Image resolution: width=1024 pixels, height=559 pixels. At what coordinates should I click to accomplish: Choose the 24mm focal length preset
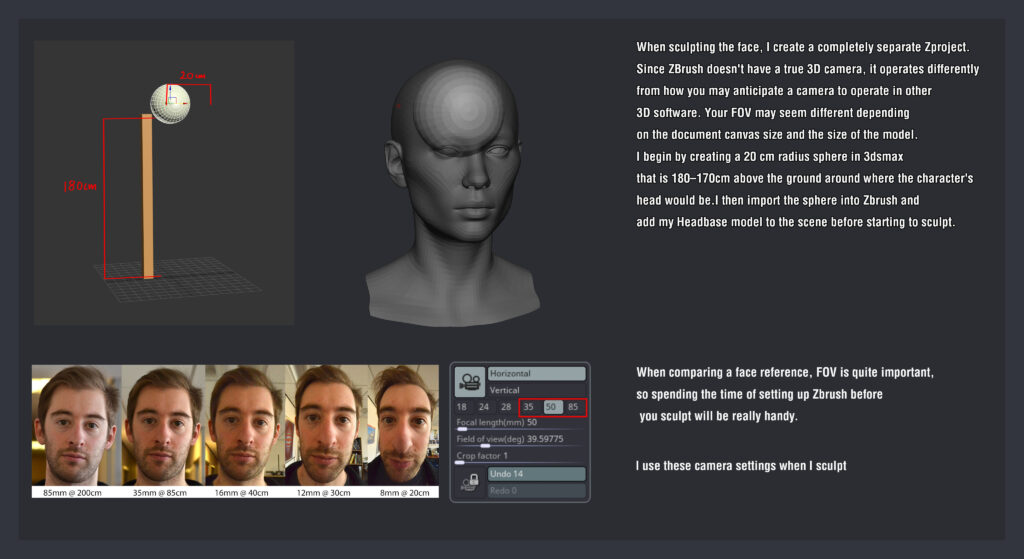tap(483, 407)
